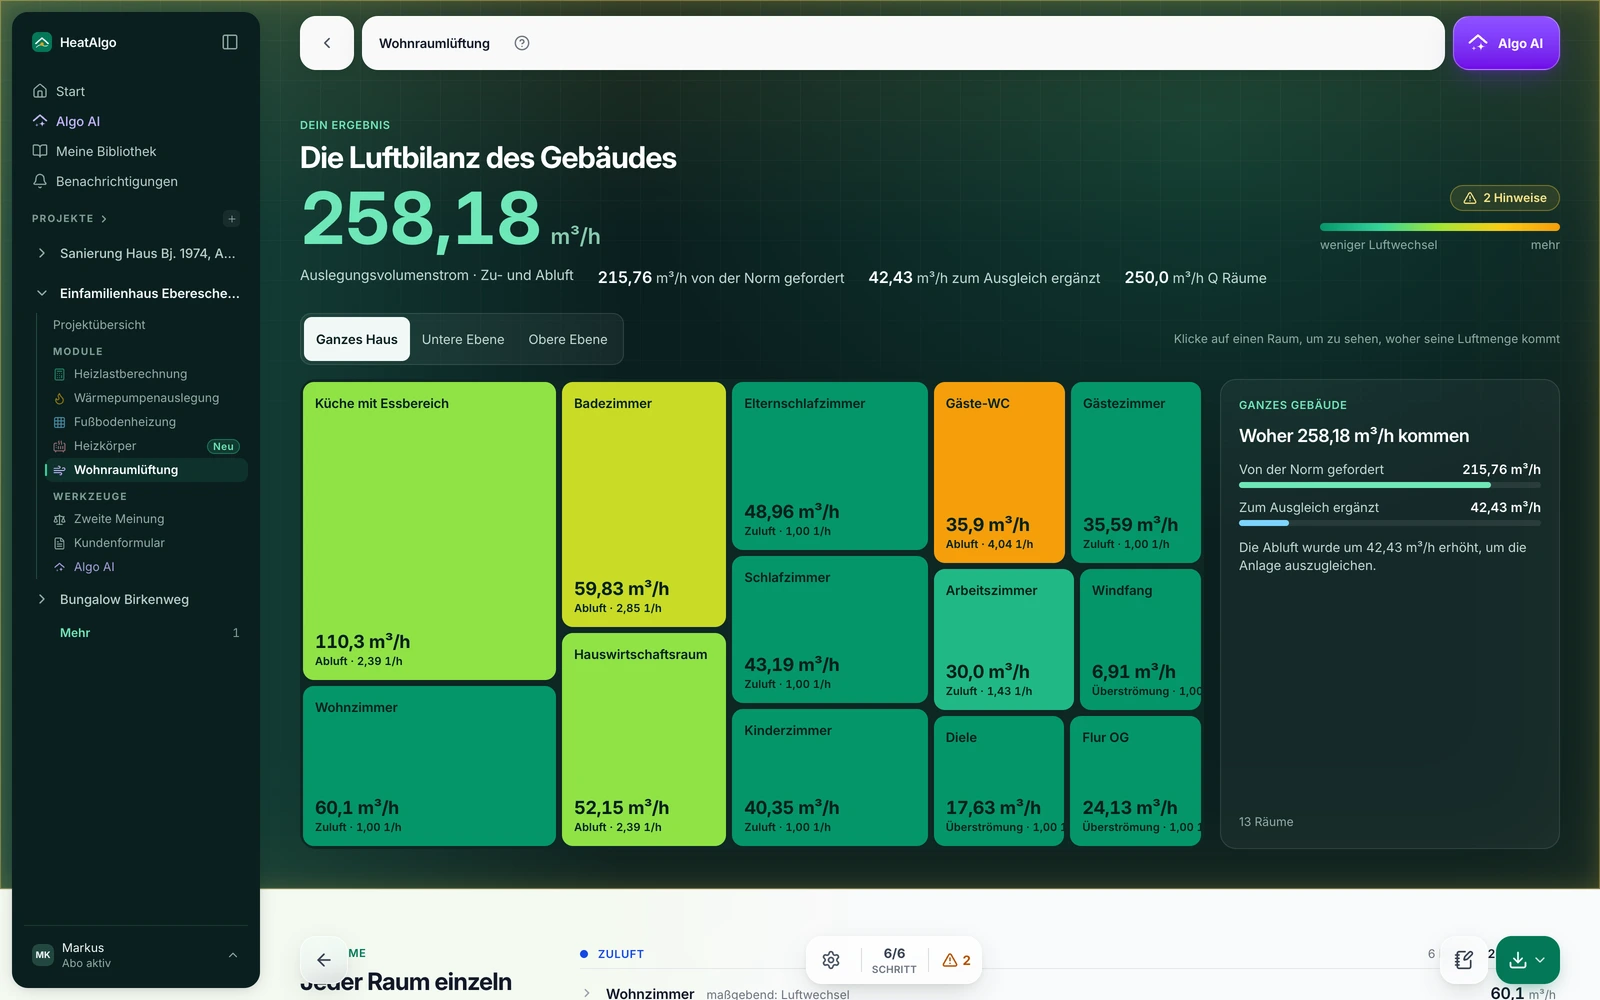This screenshot has width=1600, height=1000.
Task: Go back with the top arrow button
Action: pyautogui.click(x=327, y=43)
